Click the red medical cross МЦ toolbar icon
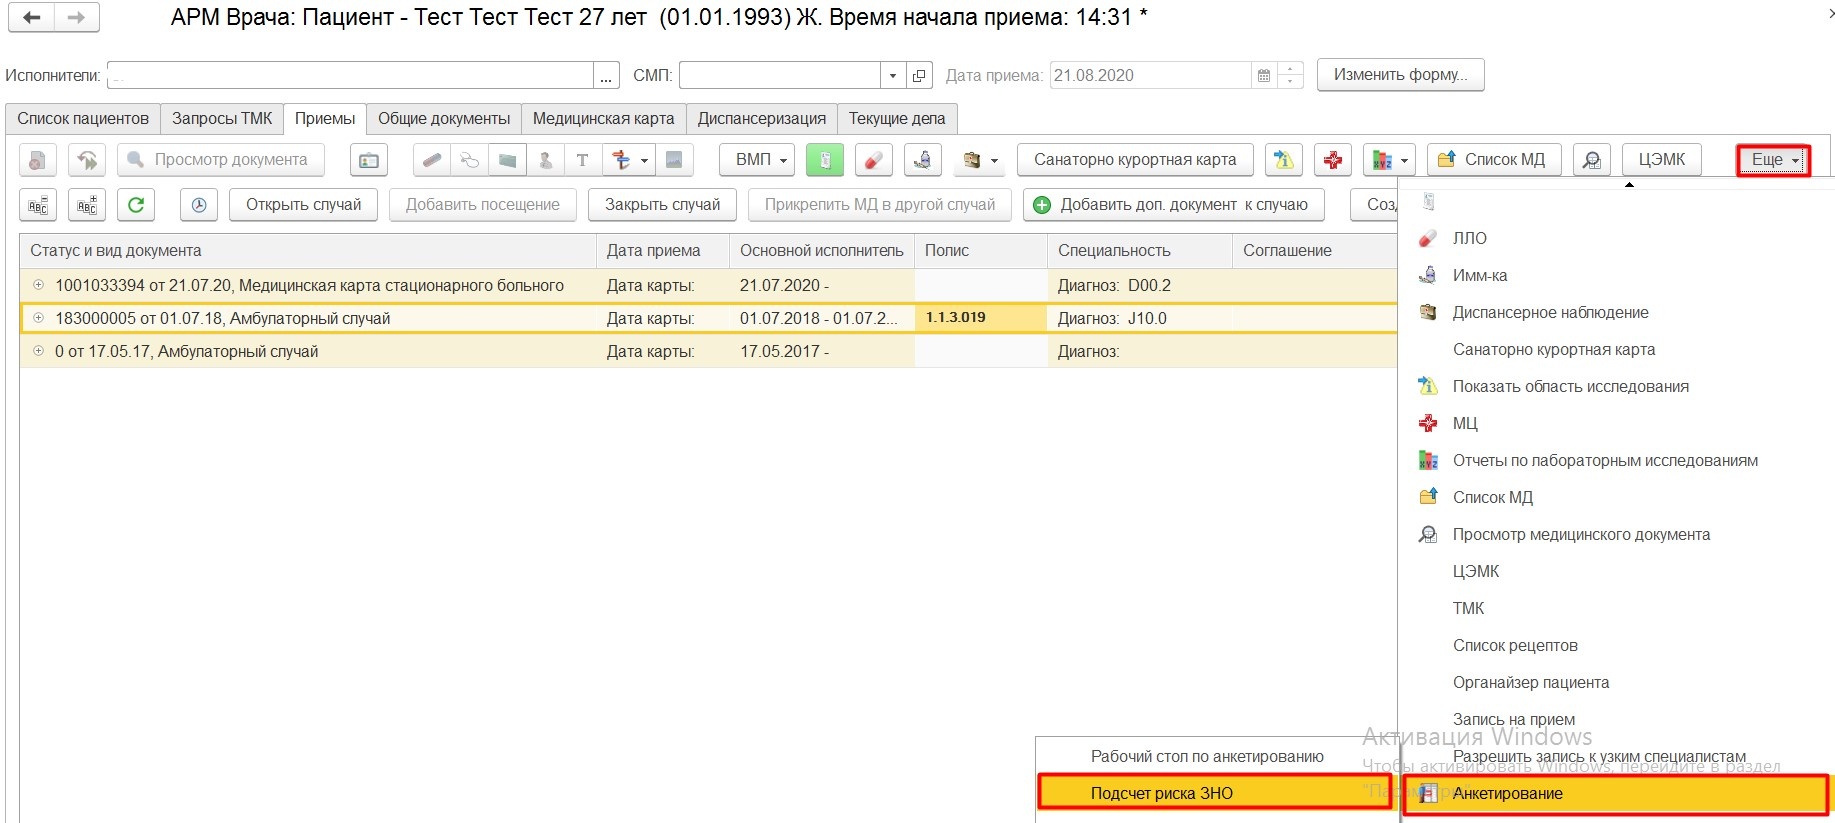This screenshot has height=823, width=1835. pyautogui.click(x=1332, y=160)
